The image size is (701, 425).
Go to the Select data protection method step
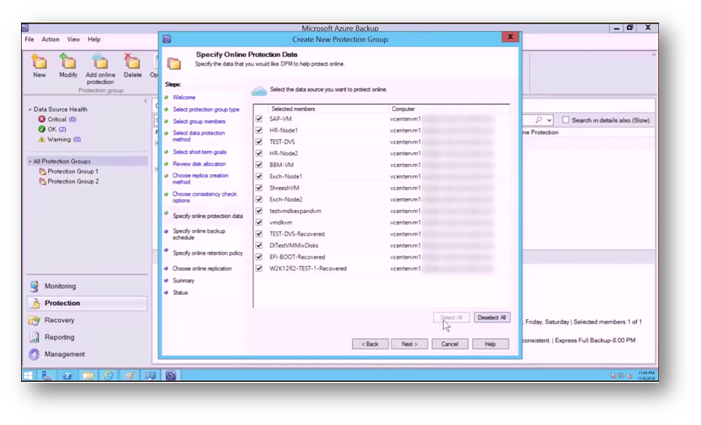point(199,136)
